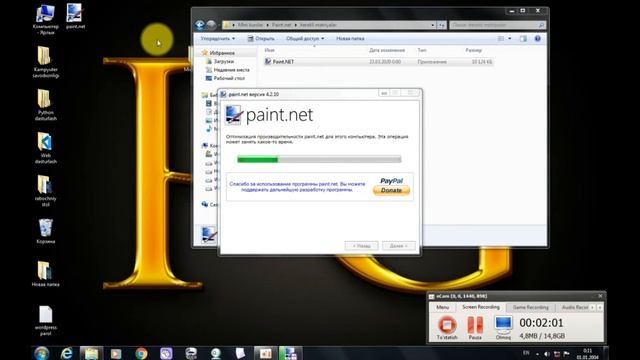Click Новая папка in the Explorer toolbar
This screenshot has width=640, height=360.
[350, 38]
